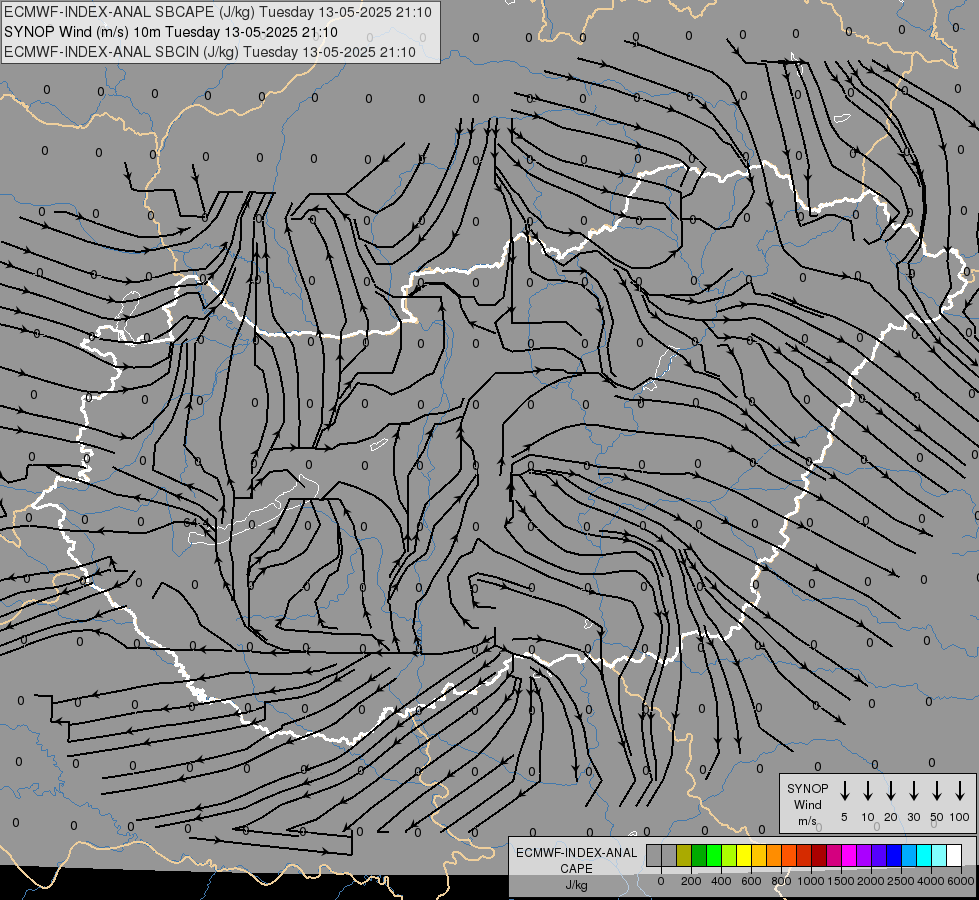This screenshot has width=979, height=900.
Task: Select the SBCAPE title line in header
Action: coord(217,12)
